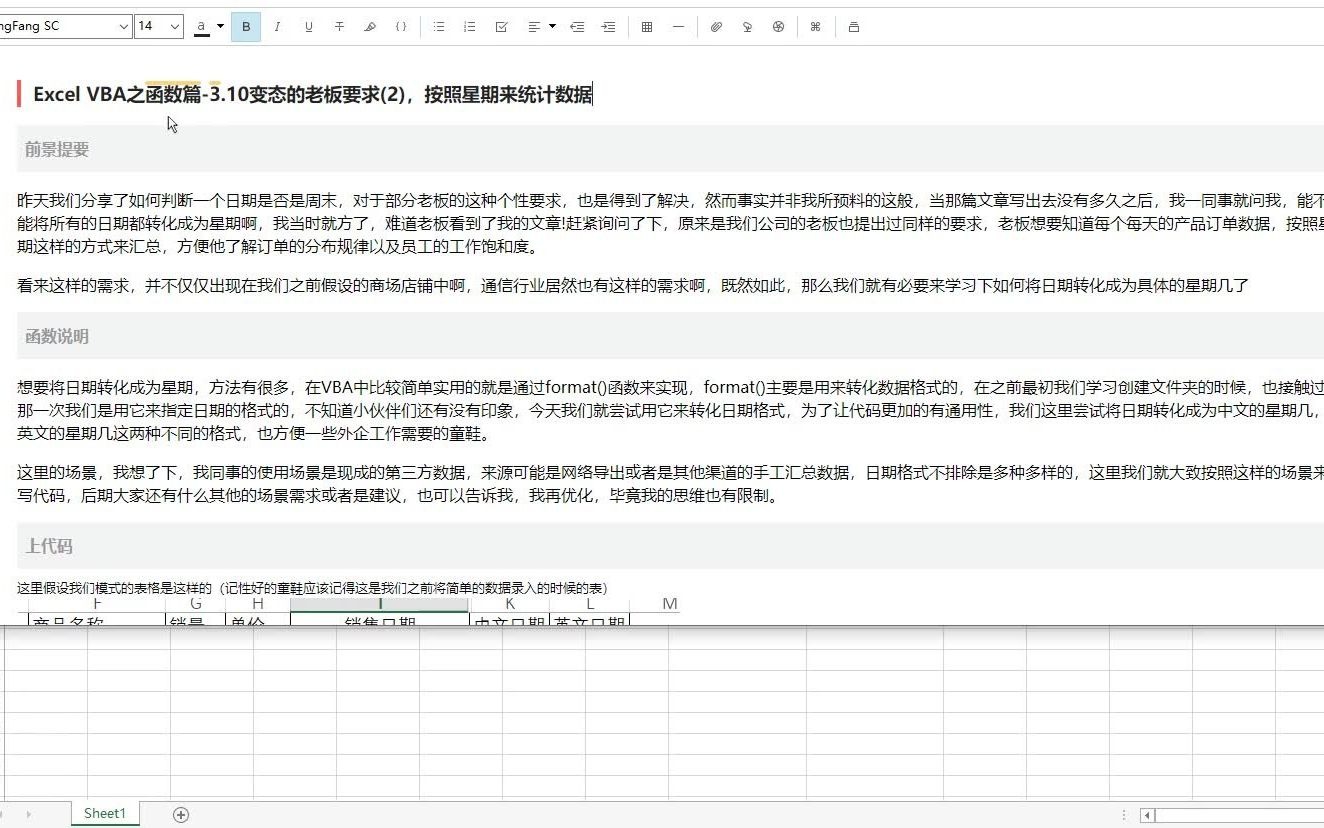Image resolution: width=1324 pixels, height=828 pixels.
Task: Add a new sheet with the plus button
Action: (180, 814)
